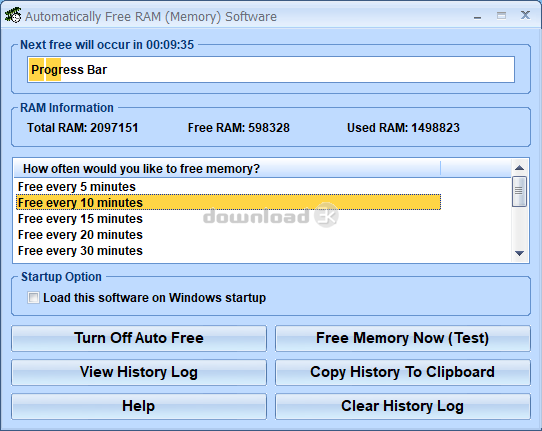
Task: Close the Automatically Free RAM window
Action: point(525,15)
